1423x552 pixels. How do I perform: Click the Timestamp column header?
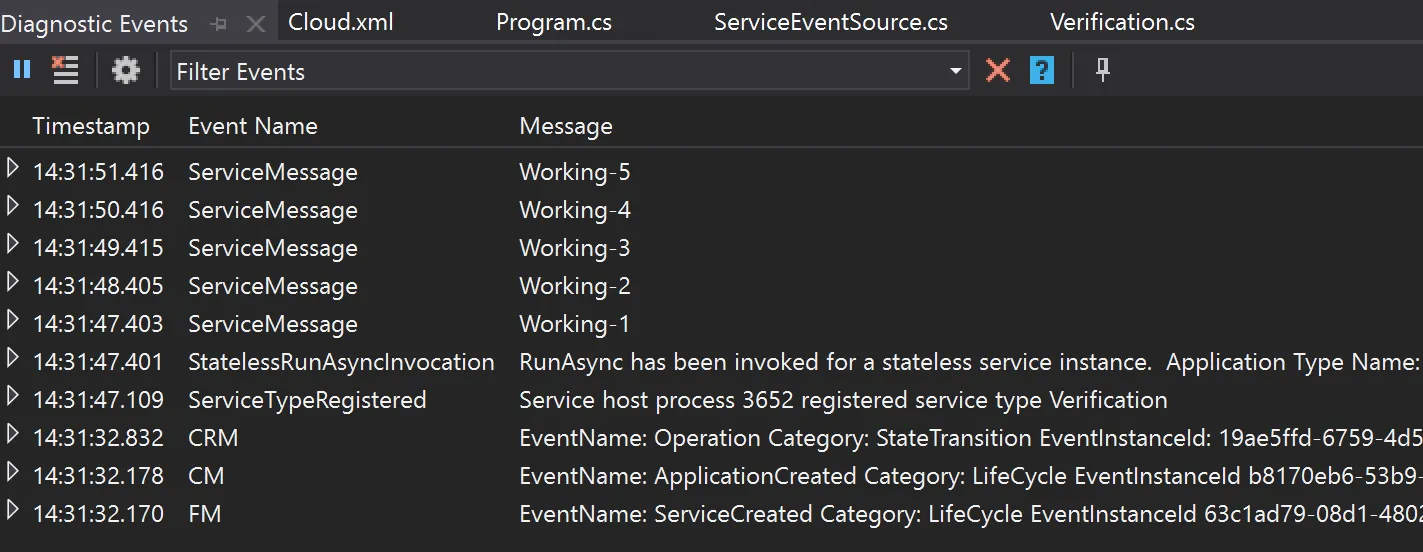pyautogui.click(x=91, y=126)
